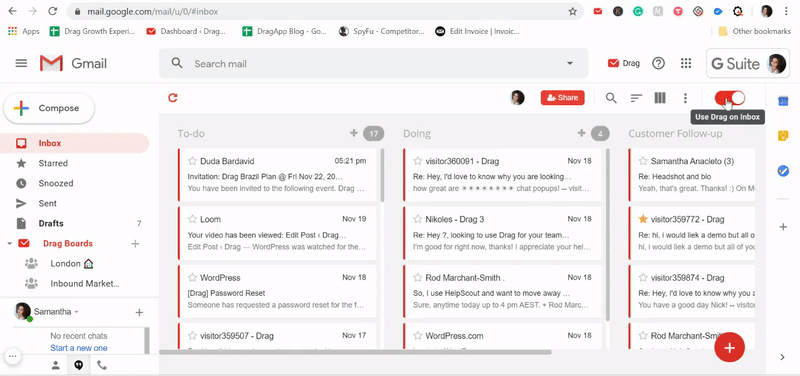Open the board three-dot more menu
Screen dimensions: 800x376
[685, 98]
